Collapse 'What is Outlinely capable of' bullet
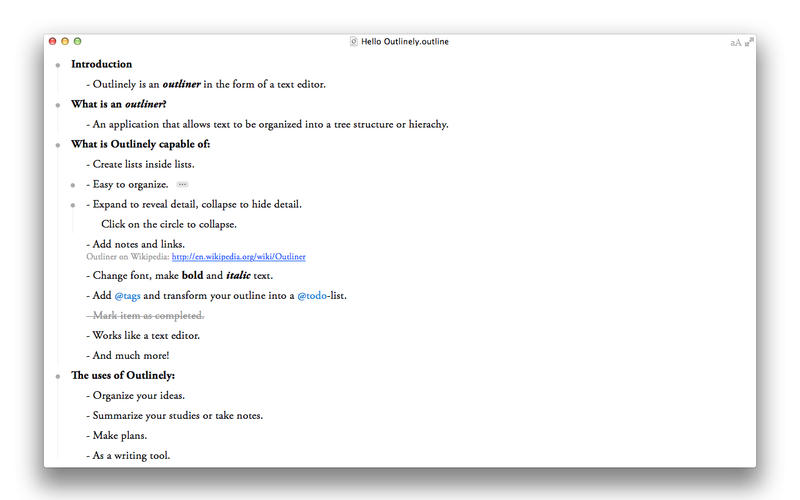 [x=58, y=145]
